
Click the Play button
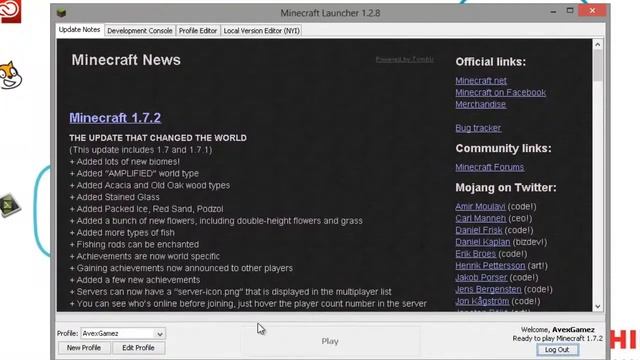[330, 341]
